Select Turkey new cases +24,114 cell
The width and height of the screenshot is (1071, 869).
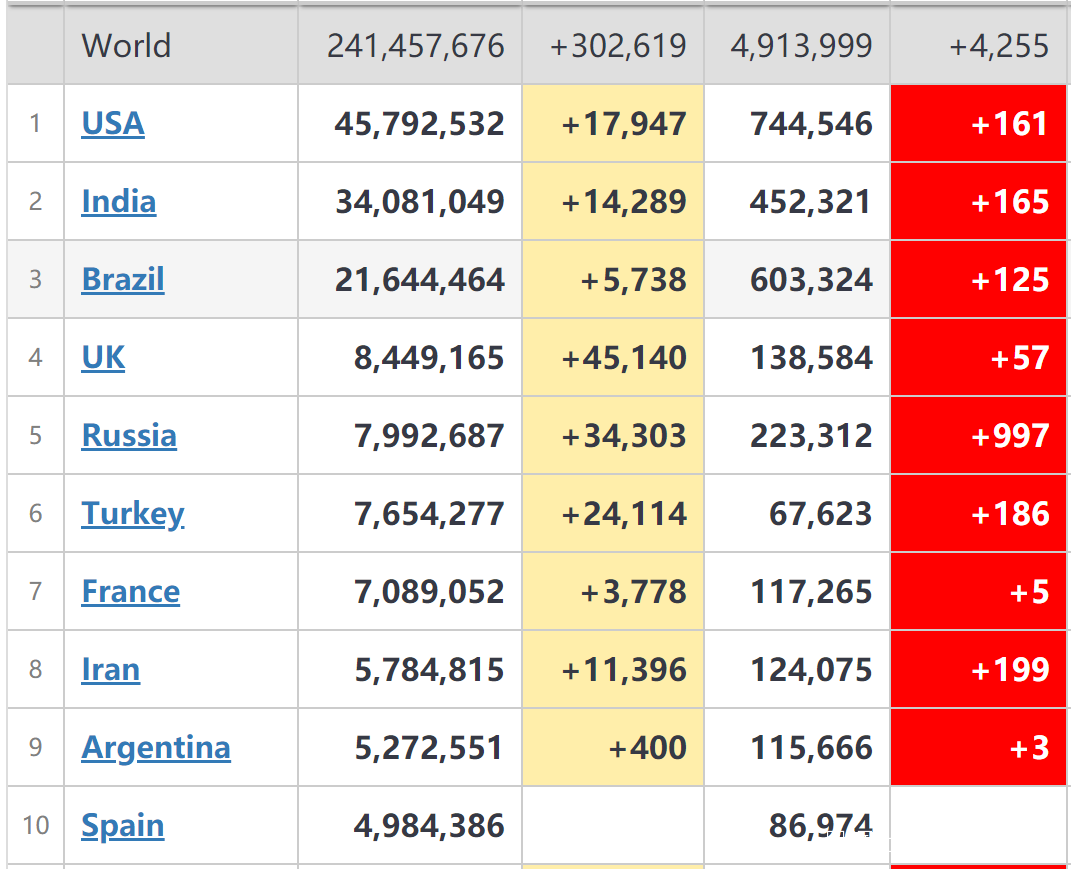tap(624, 514)
